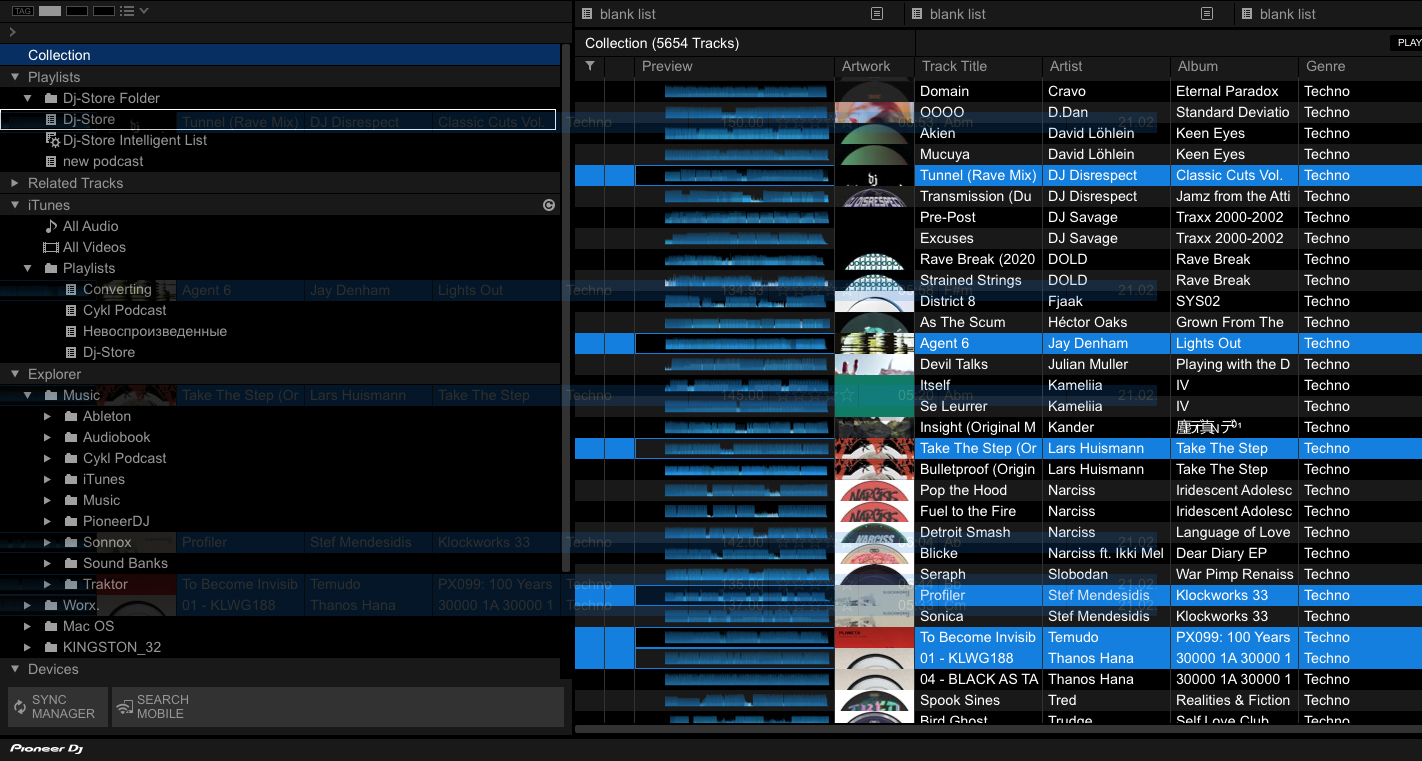Open the list view options dropdown arrow
Viewport: 1422px width, 761px height.
coord(144,11)
